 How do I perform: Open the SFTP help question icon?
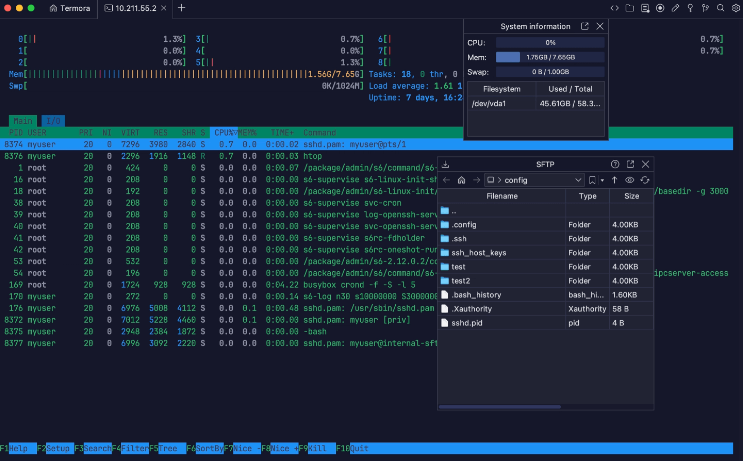[615, 164]
